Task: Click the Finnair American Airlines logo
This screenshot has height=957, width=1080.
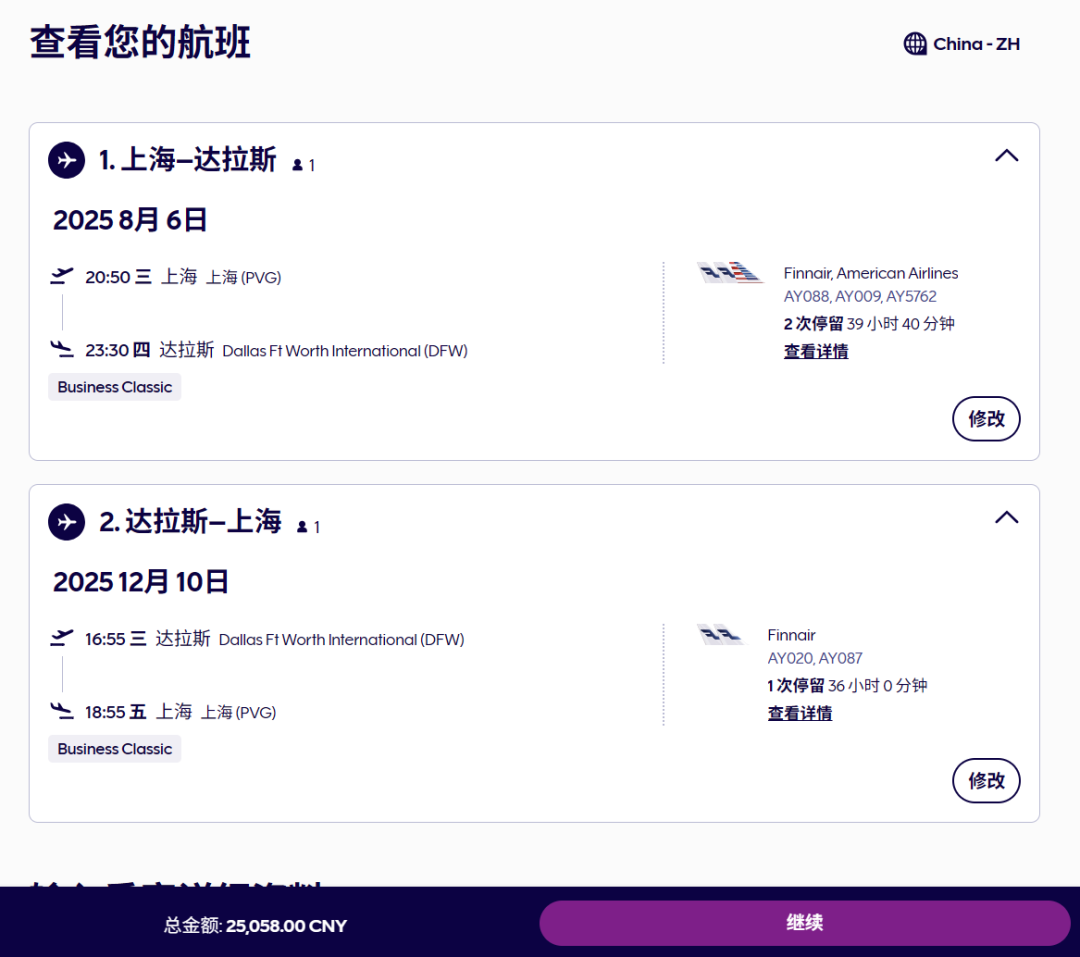Action: 730,273
